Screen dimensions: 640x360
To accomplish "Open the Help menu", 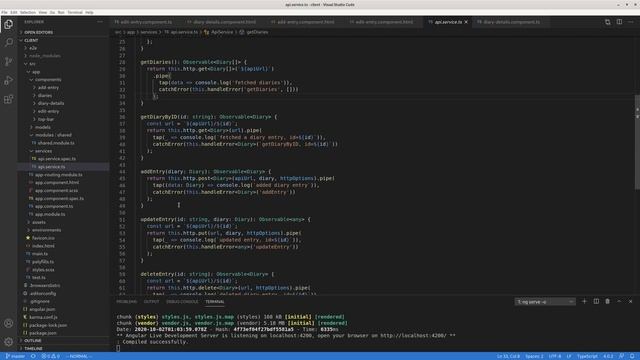I will 89,12.
